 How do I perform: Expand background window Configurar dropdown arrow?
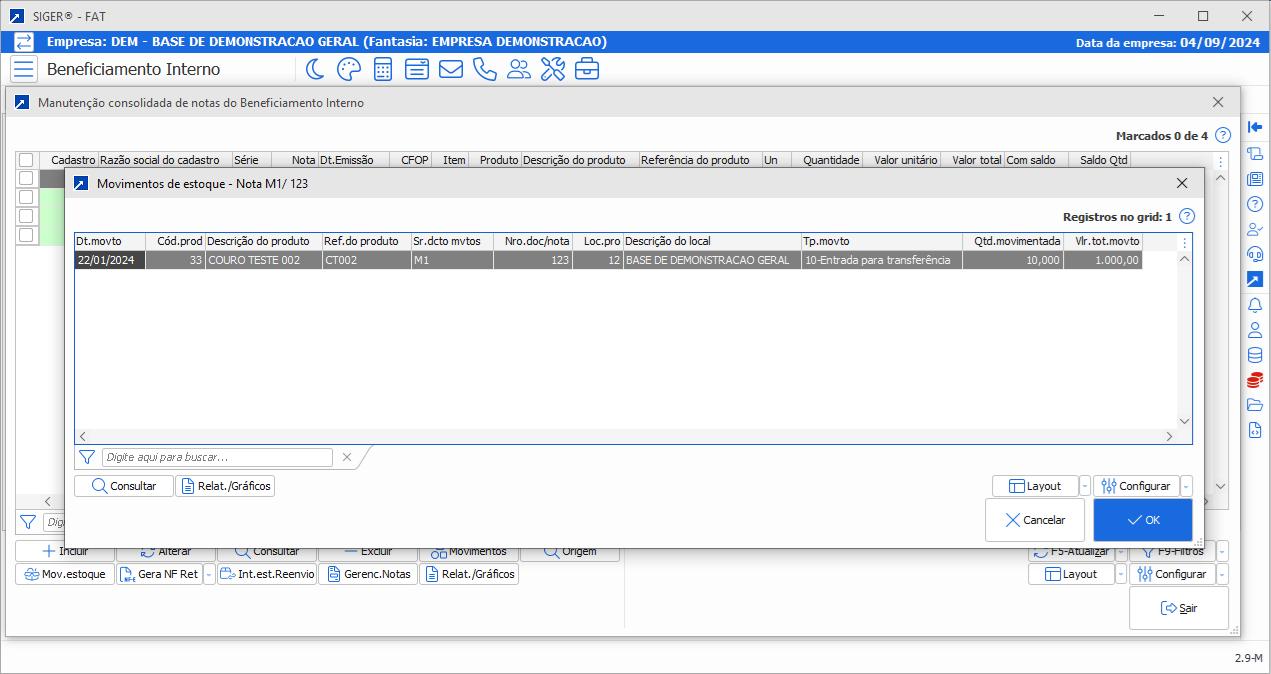point(1222,574)
